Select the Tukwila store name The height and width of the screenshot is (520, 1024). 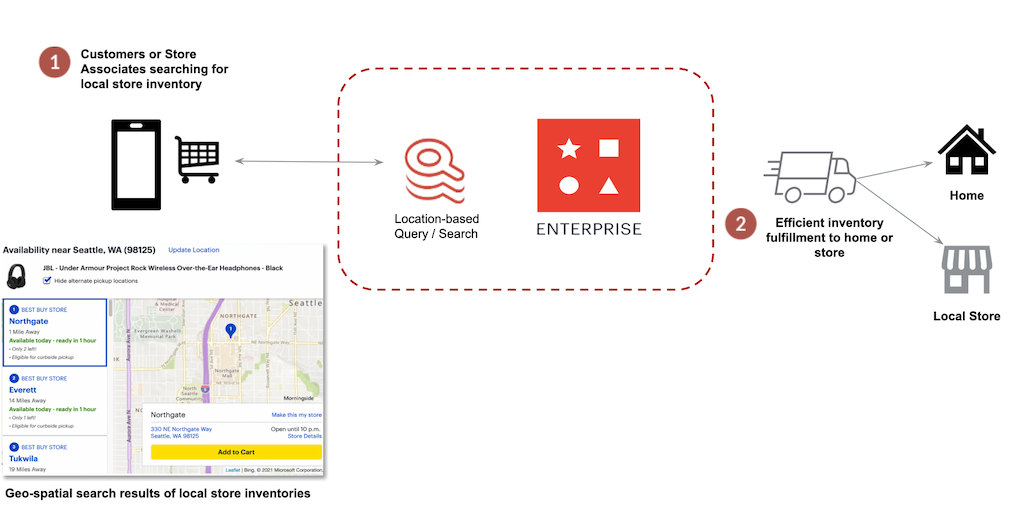point(24,459)
